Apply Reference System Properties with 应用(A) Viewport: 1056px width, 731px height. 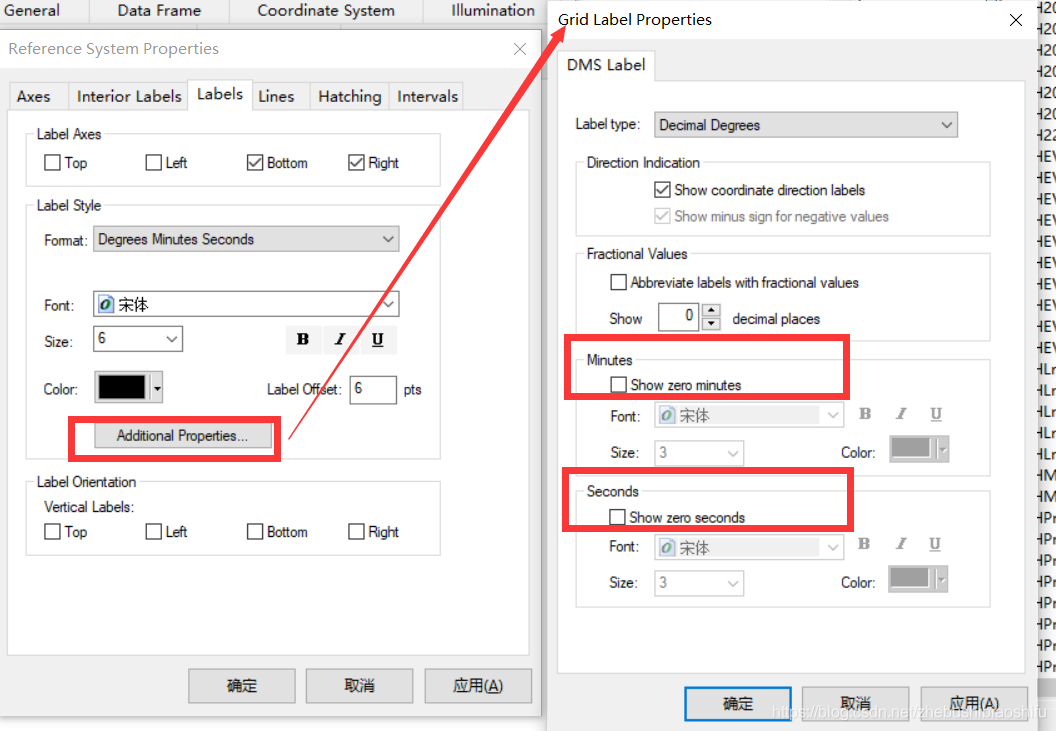point(477,686)
